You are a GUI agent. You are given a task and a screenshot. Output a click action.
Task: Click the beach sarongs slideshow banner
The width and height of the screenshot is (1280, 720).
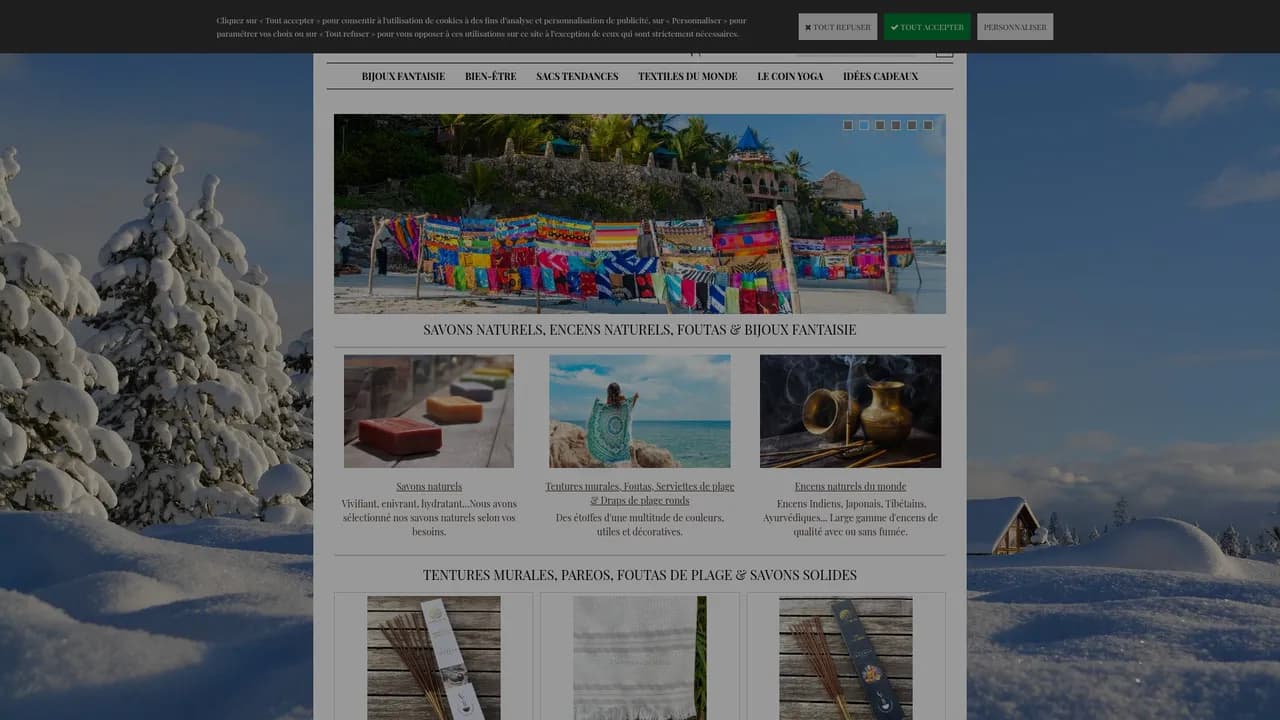pos(640,214)
